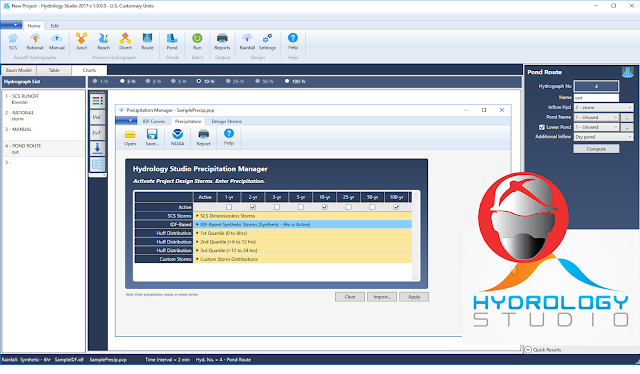Enable the 50-yr Active checkbox
This screenshot has height=374, width=640.
tap(372, 207)
